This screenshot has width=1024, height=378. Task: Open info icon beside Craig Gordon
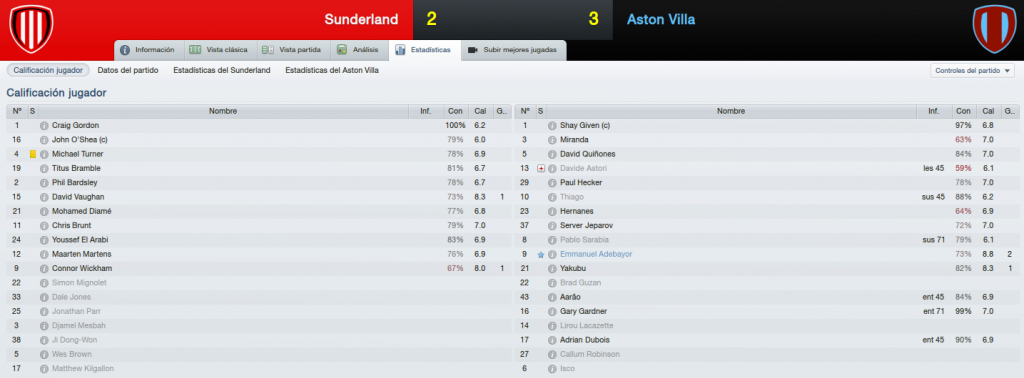click(44, 125)
